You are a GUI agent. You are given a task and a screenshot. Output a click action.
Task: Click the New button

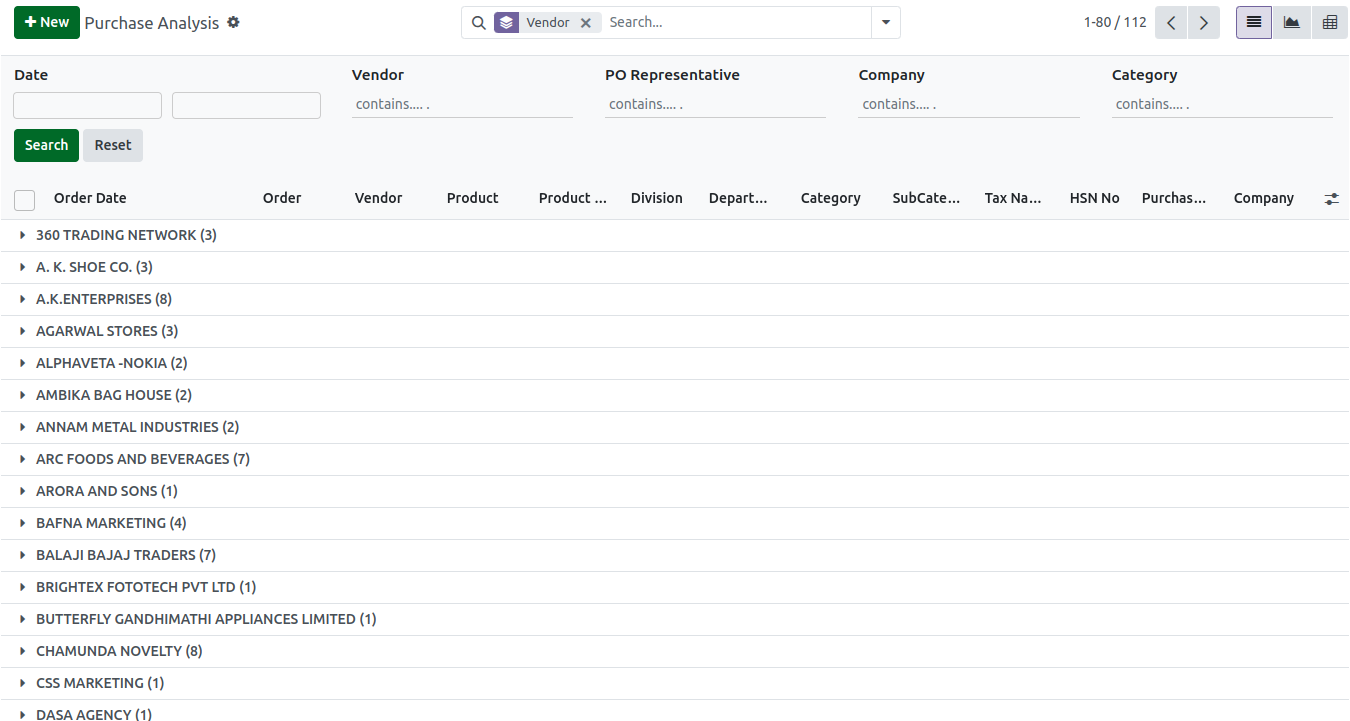[x=47, y=22]
